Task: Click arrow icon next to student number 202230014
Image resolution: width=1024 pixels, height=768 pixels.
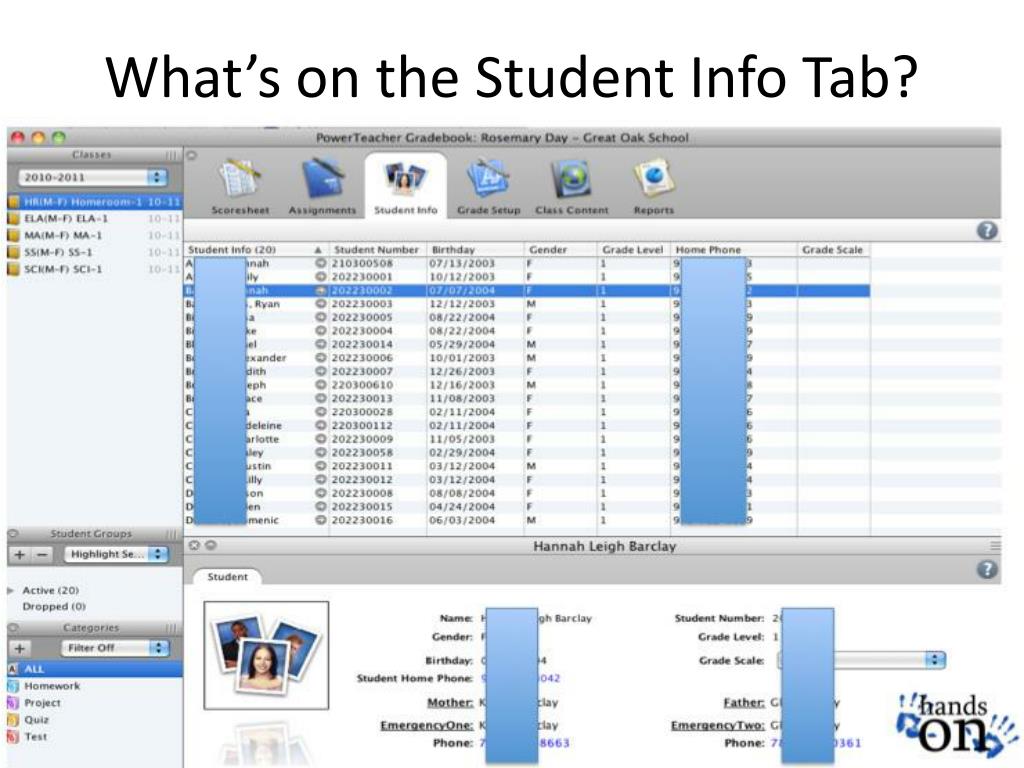Action: [x=321, y=344]
